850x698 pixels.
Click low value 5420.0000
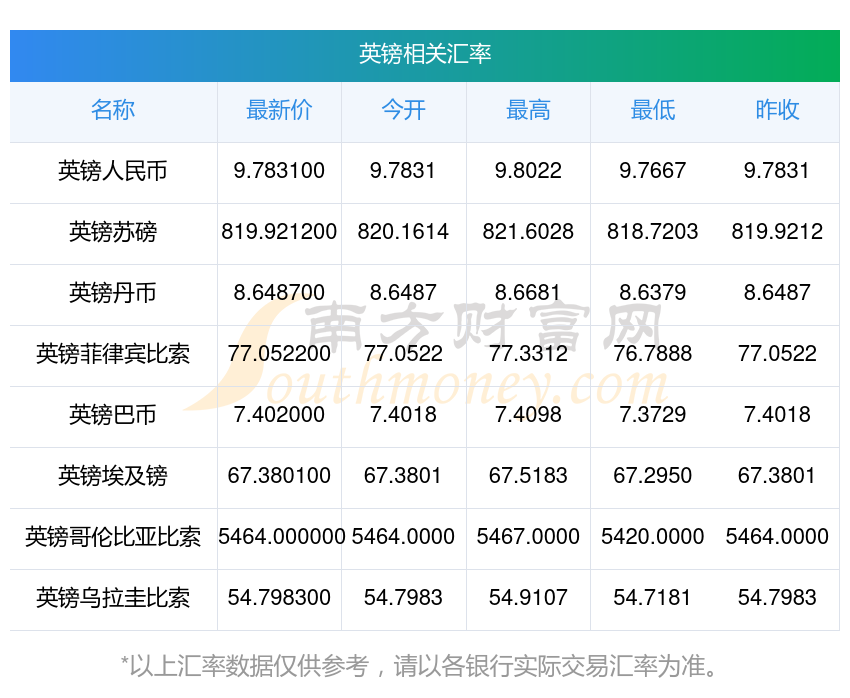coord(653,537)
